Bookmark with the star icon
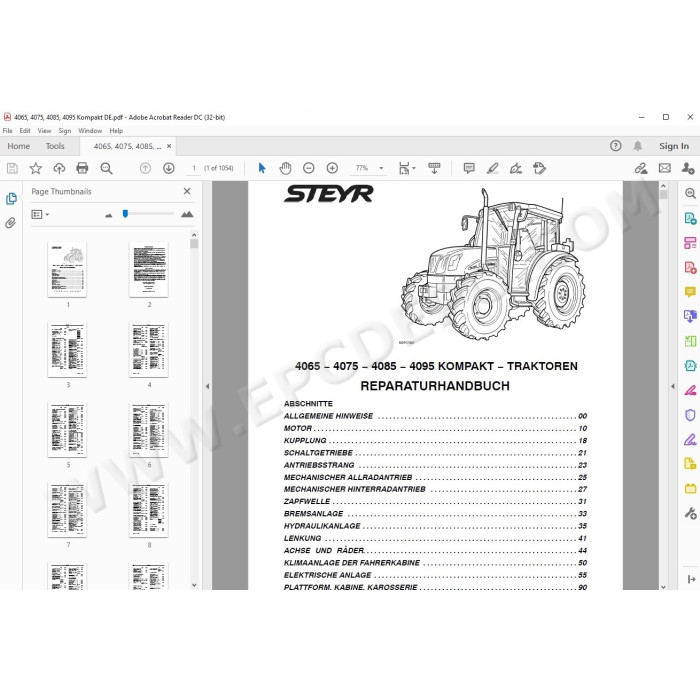700x700 pixels. [35, 168]
